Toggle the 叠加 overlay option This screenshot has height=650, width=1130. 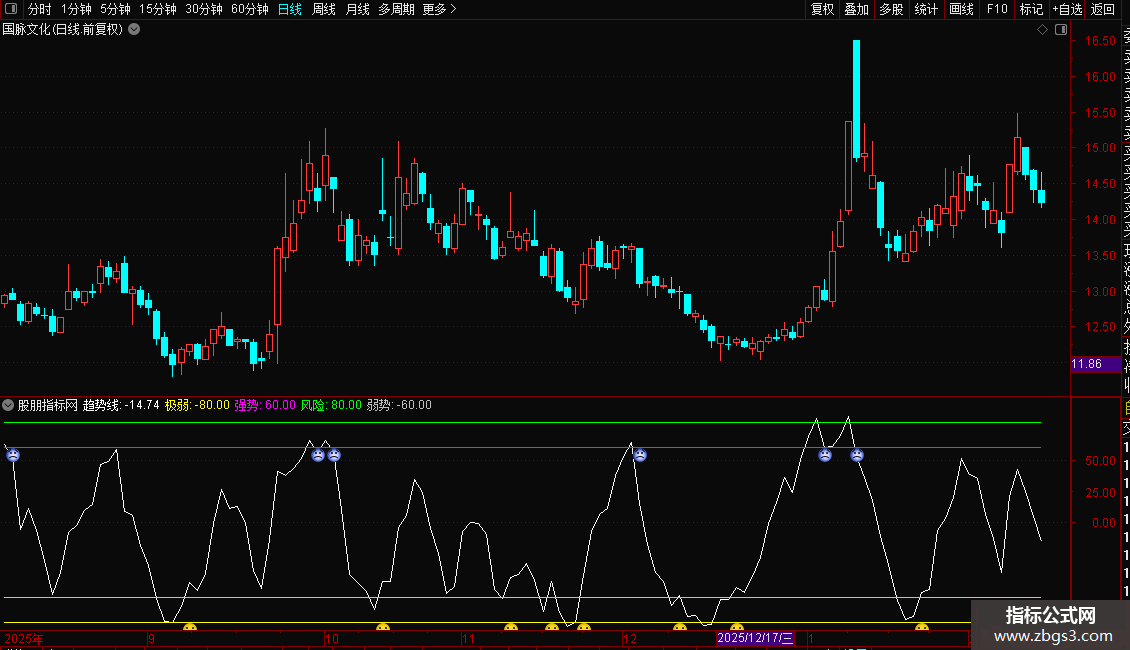(x=856, y=9)
